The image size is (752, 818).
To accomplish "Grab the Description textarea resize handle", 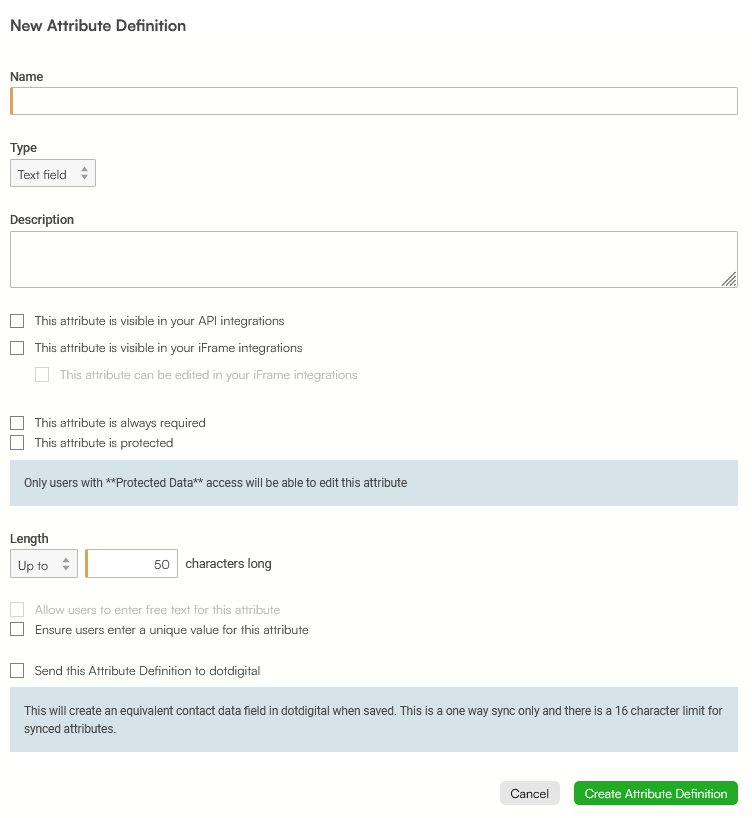I will (729, 280).
